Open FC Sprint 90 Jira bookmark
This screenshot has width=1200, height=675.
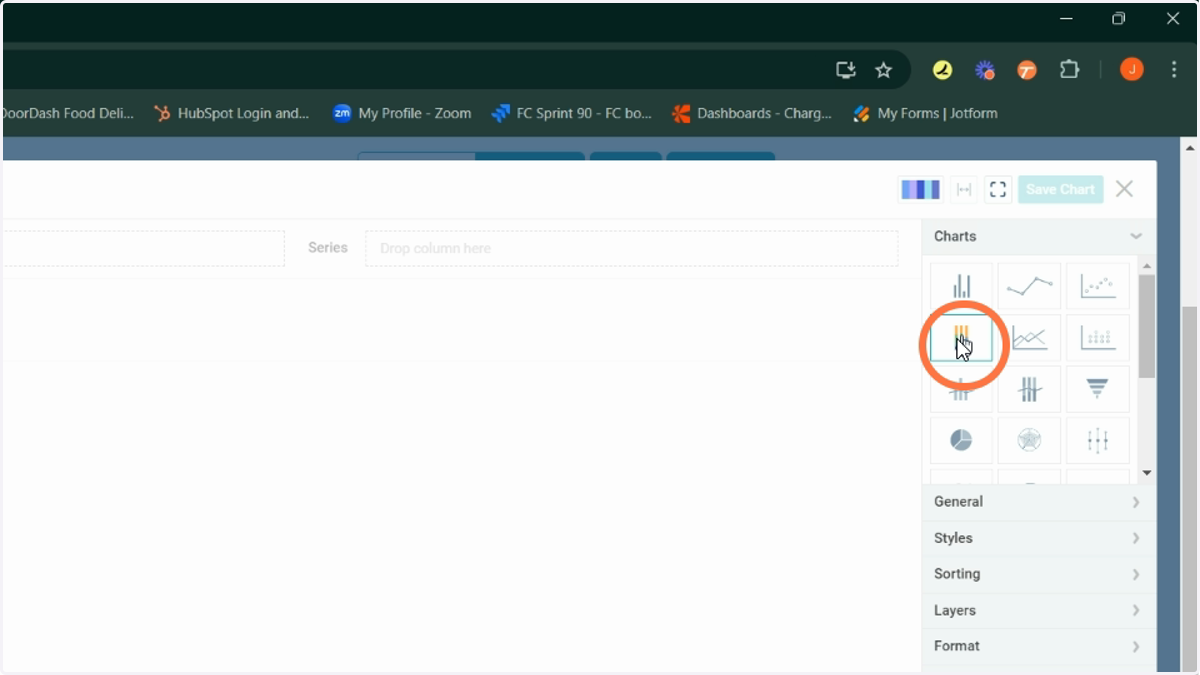tap(572, 113)
